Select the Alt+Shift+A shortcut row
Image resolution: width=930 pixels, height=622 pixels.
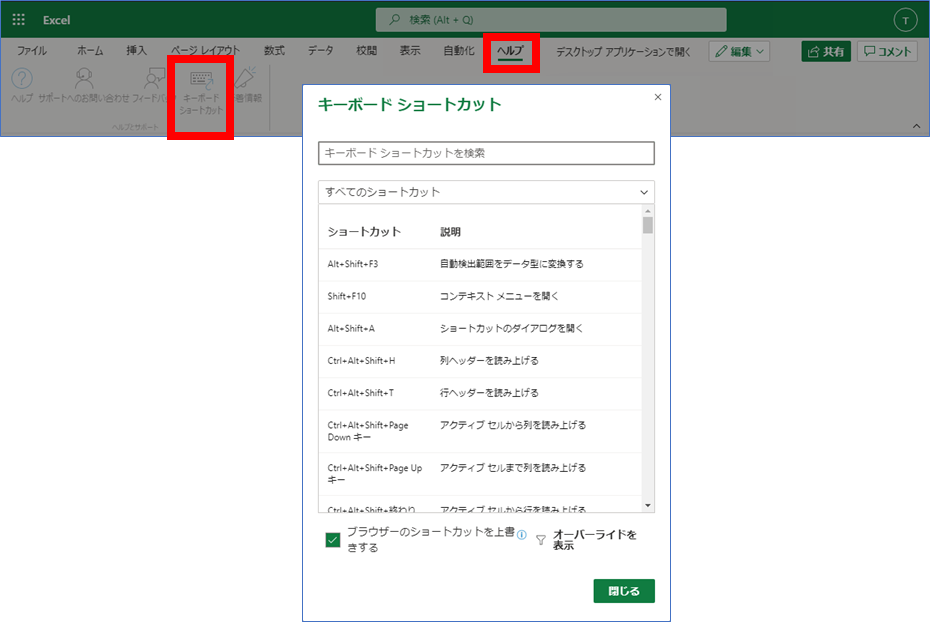tap(480, 328)
